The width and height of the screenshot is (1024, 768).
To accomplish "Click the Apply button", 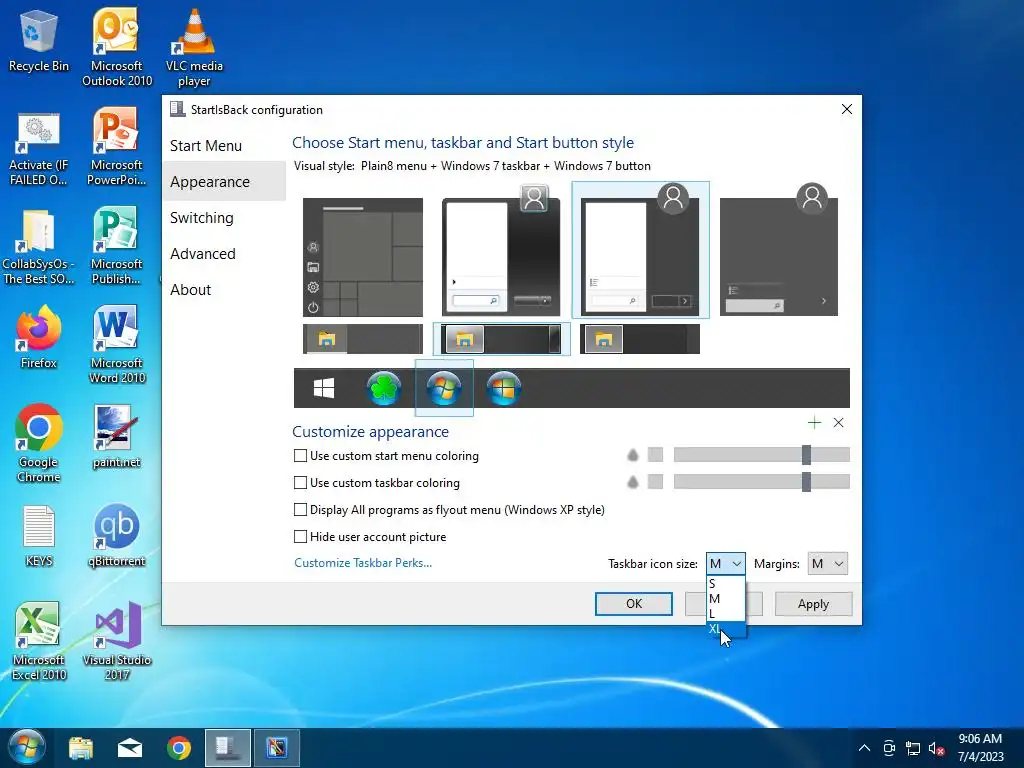I will point(813,604).
